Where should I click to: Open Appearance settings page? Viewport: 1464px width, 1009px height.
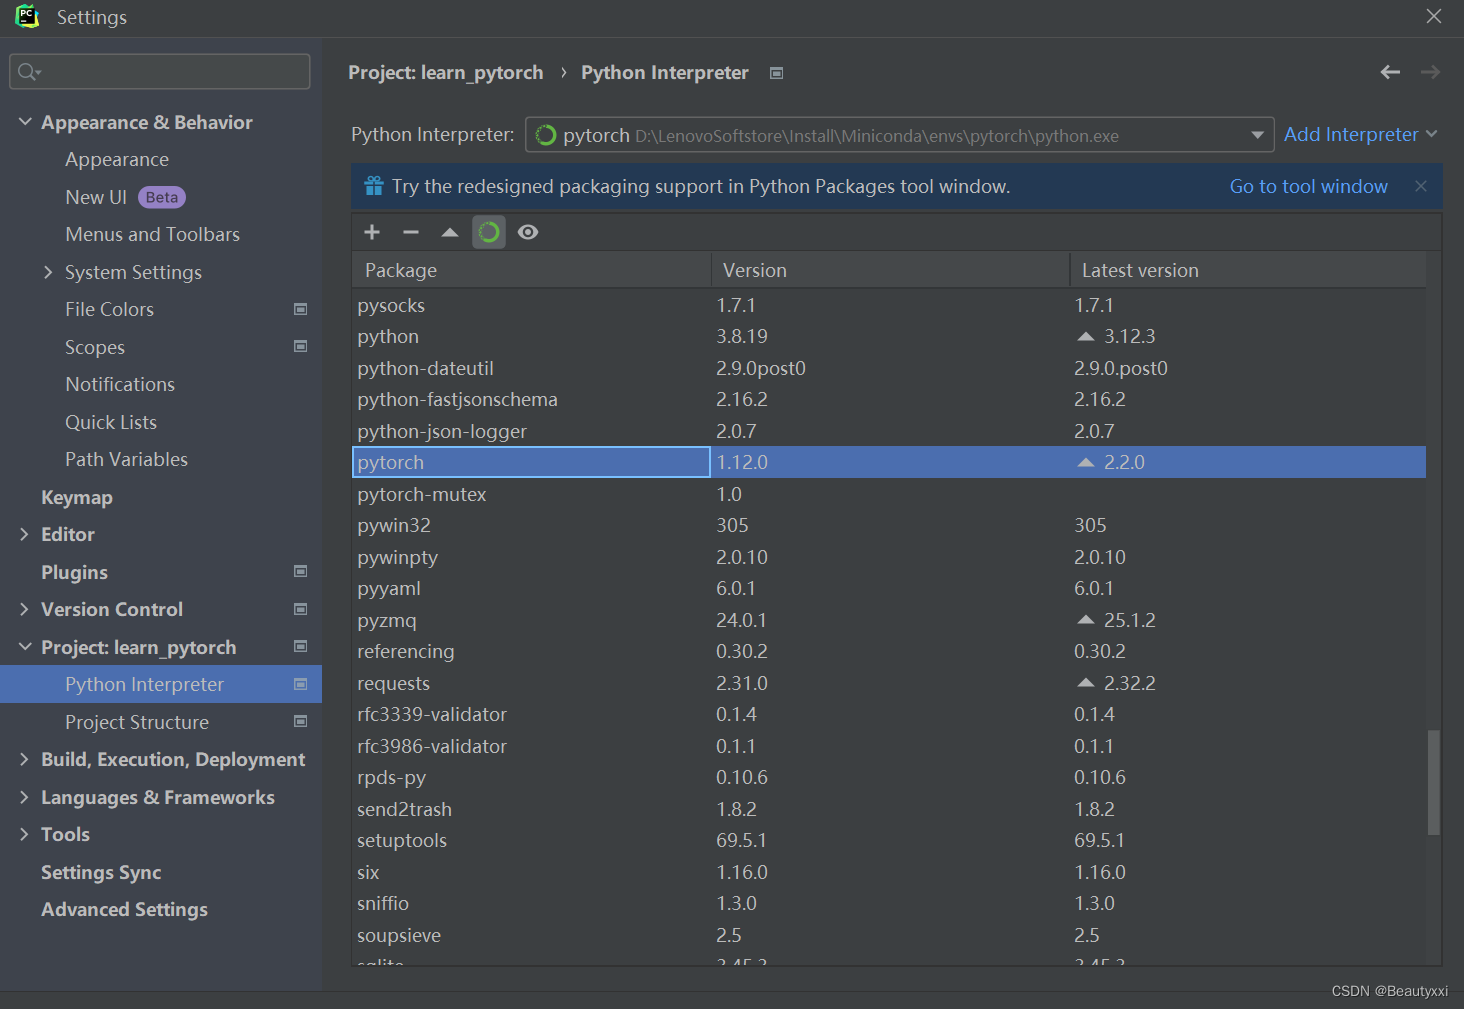pos(117,160)
